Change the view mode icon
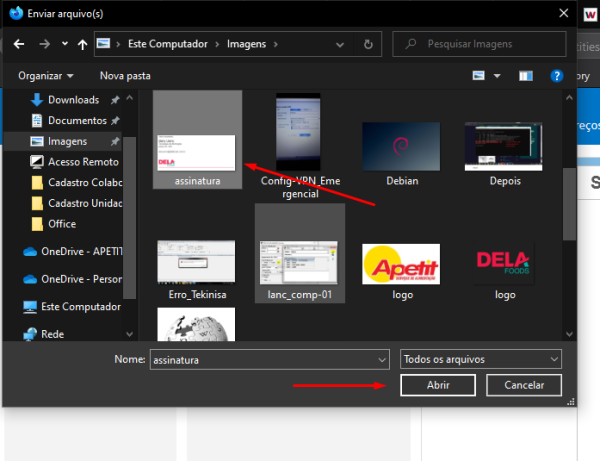The height and width of the screenshot is (461, 600). (479, 76)
